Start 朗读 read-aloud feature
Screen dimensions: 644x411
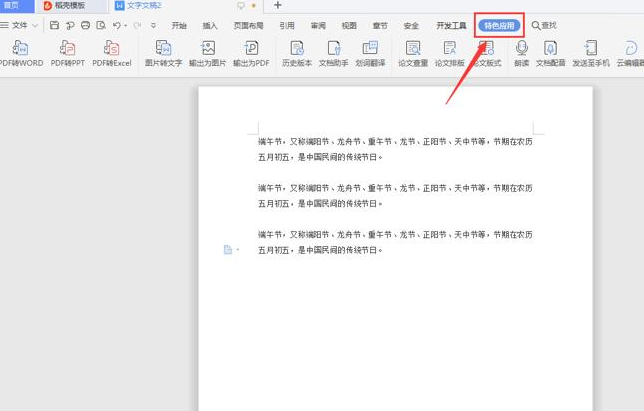(x=522, y=54)
